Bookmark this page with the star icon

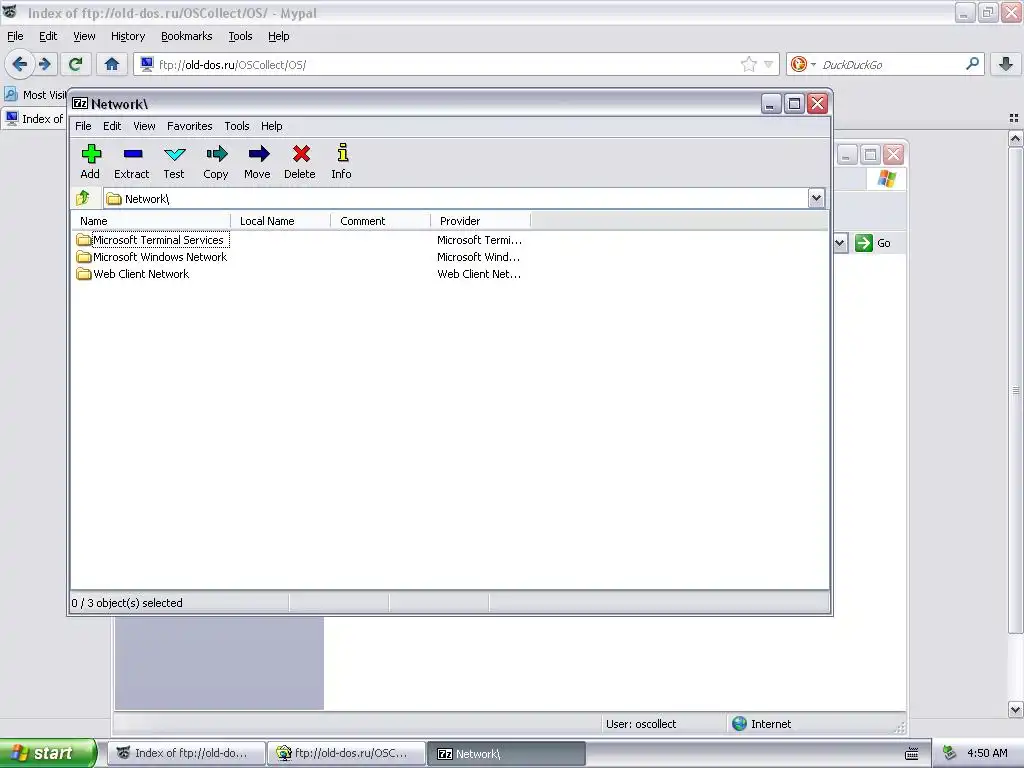click(x=749, y=64)
